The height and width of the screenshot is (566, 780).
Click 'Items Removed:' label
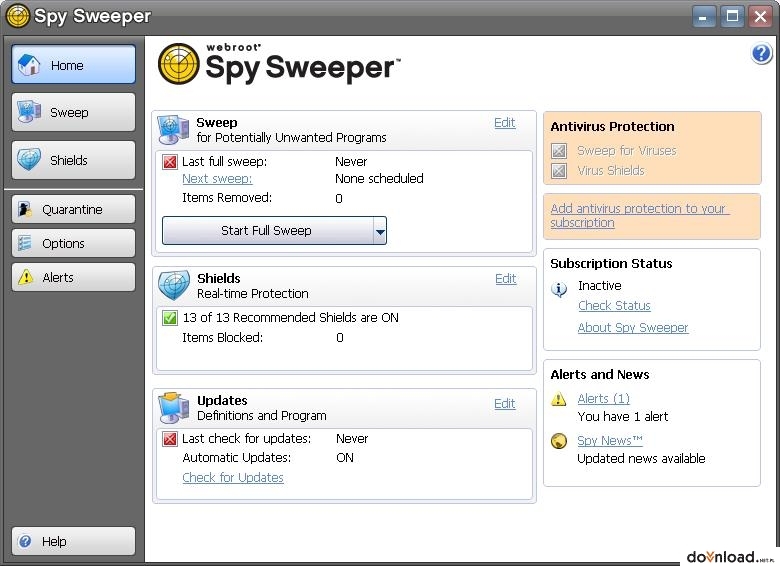tap(227, 198)
